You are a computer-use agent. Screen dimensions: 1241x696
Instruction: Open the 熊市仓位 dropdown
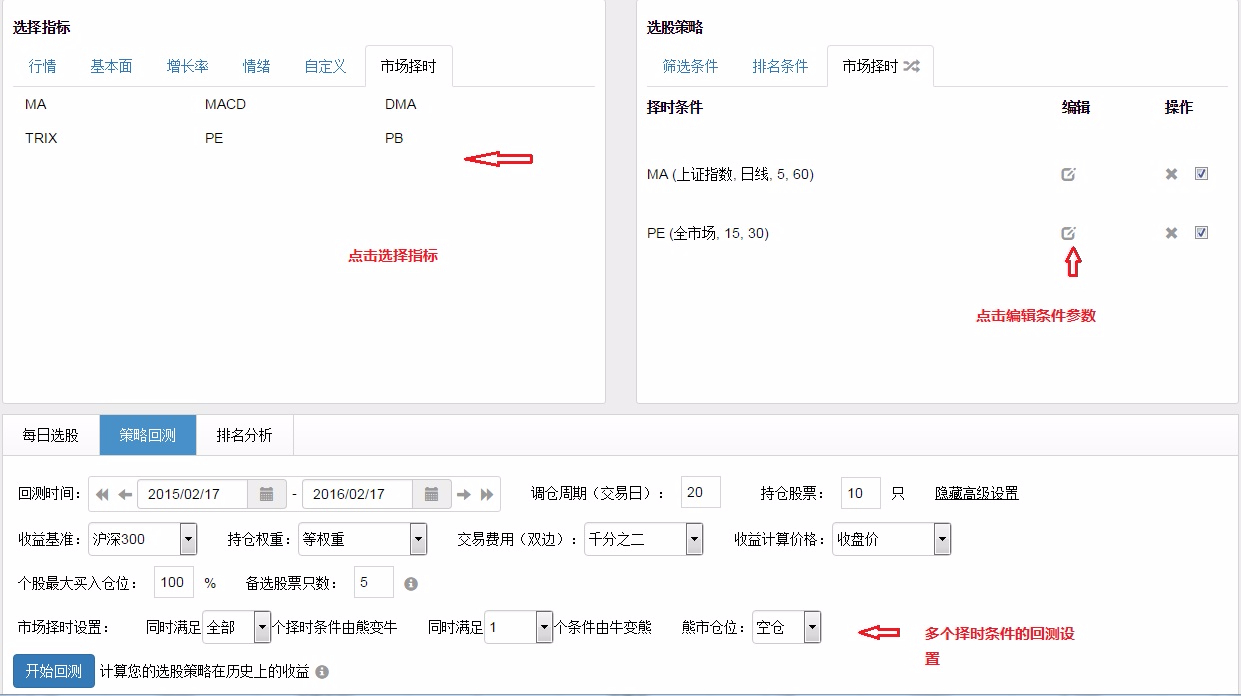click(812, 628)
